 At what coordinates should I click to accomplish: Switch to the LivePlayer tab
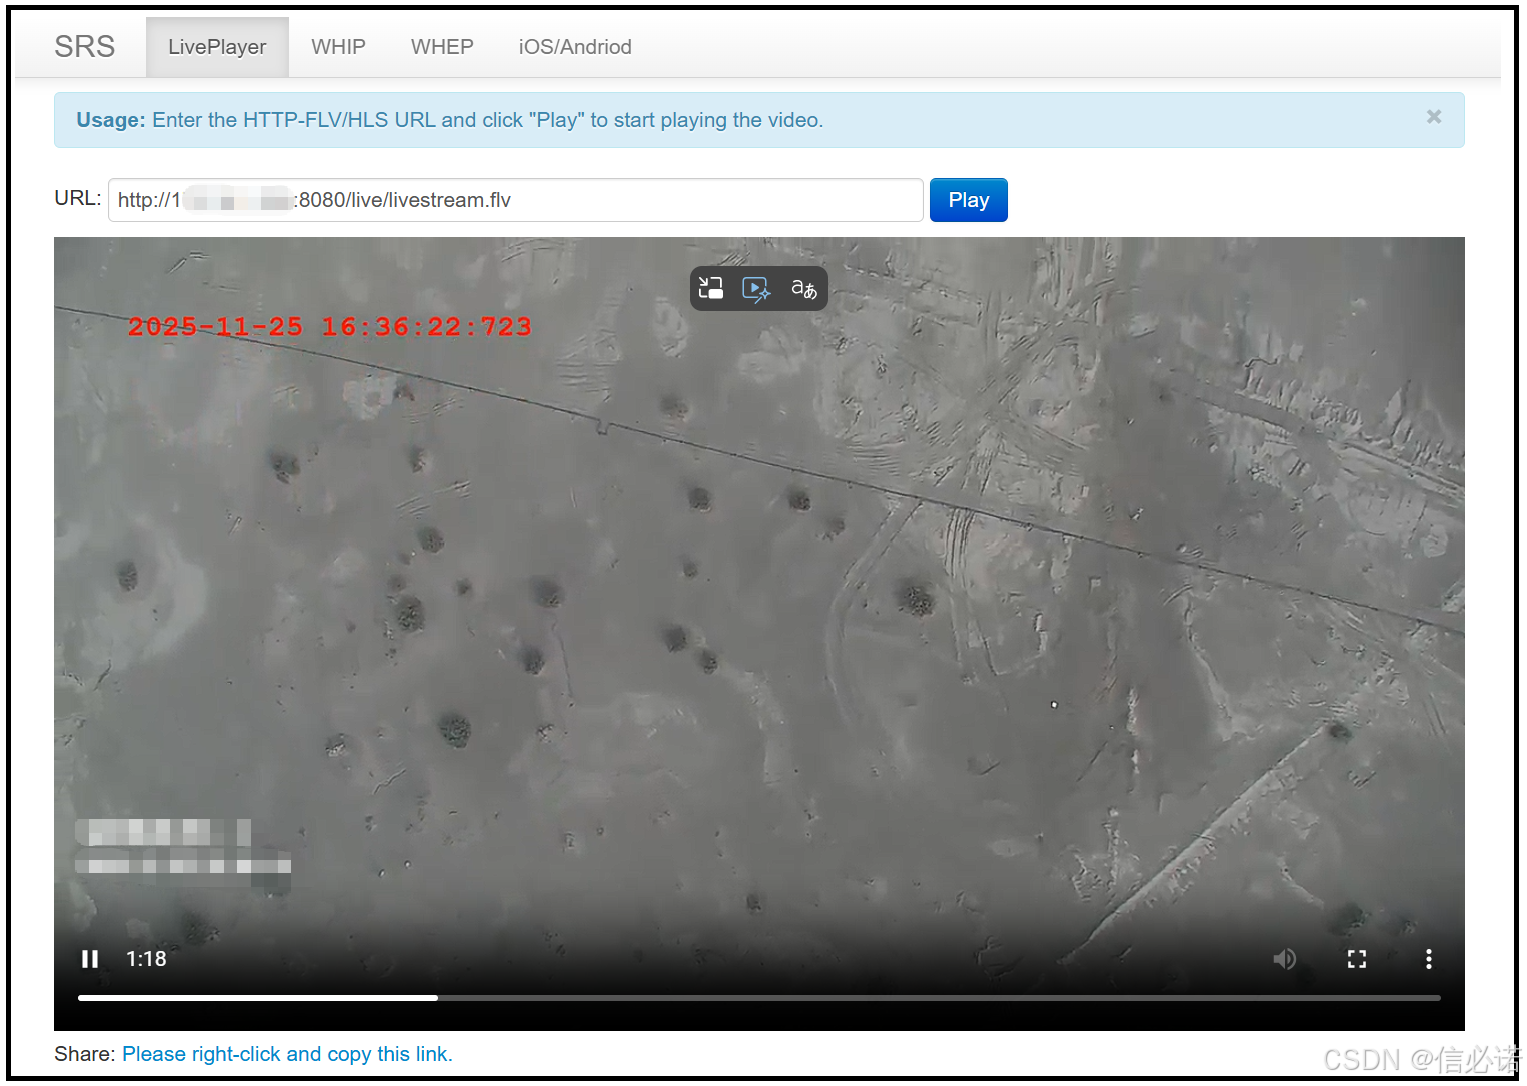click(x=217, y=47)
